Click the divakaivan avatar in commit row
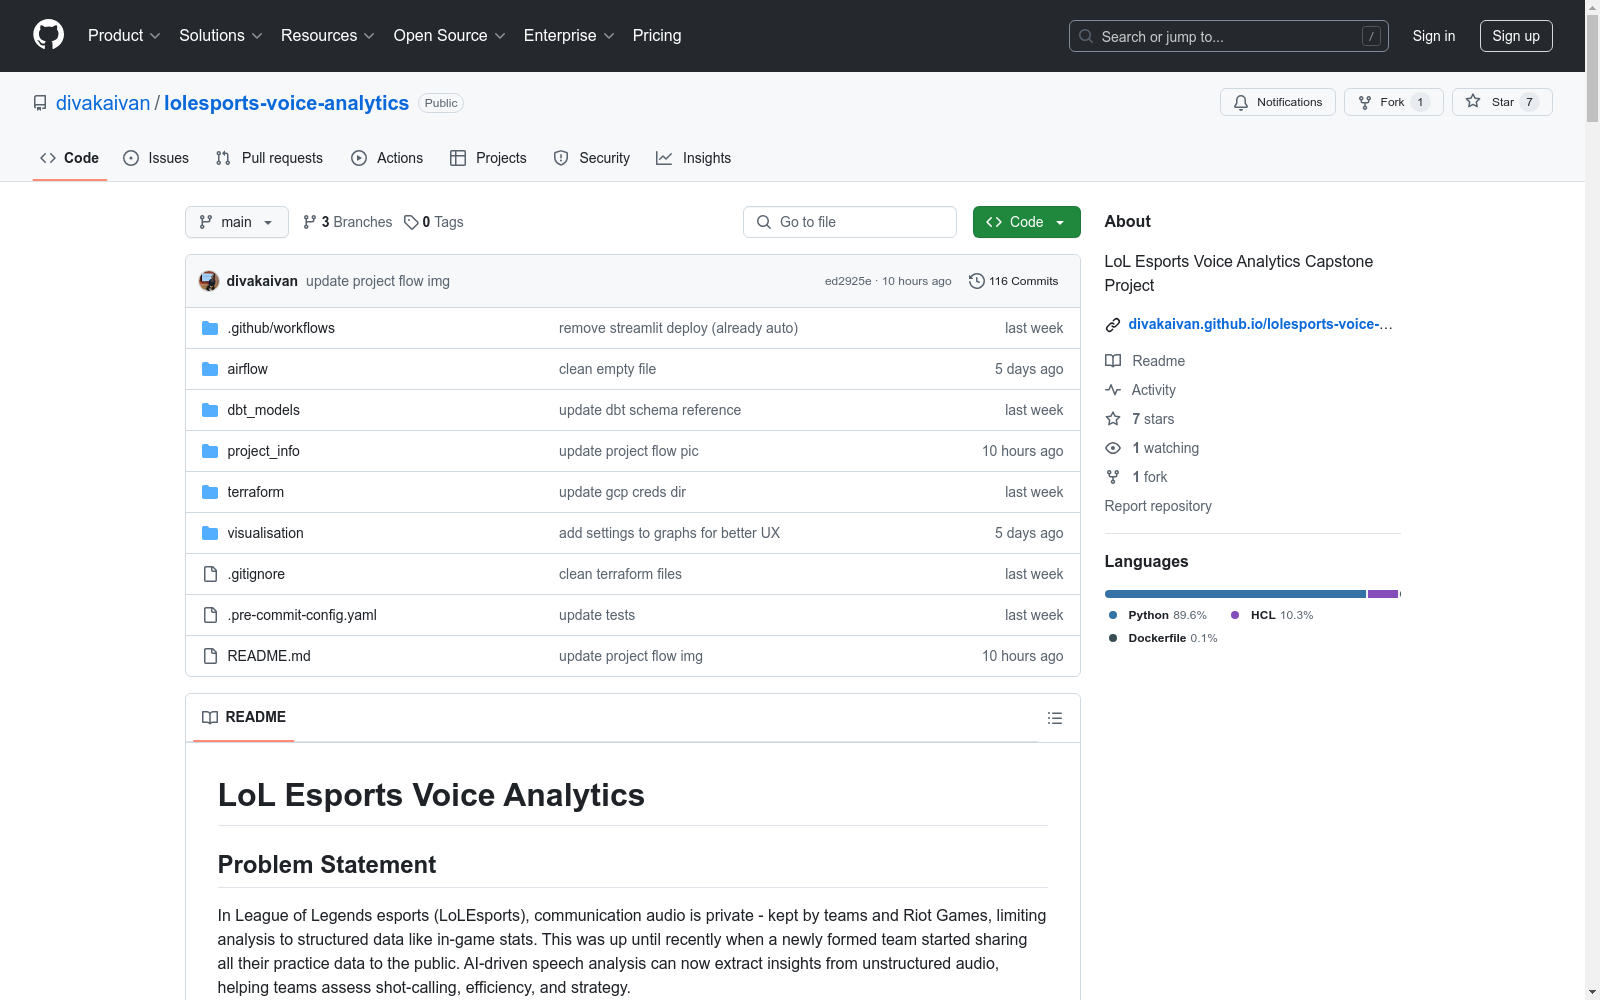The height and width of the screenshot is (1000, 1600). [x=209, y=281]
